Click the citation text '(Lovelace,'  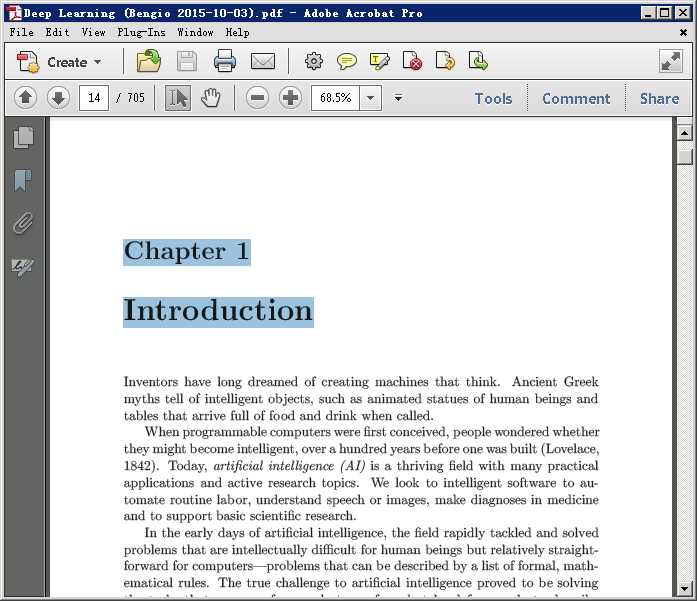pyautogui.click(x=570, y=449)
